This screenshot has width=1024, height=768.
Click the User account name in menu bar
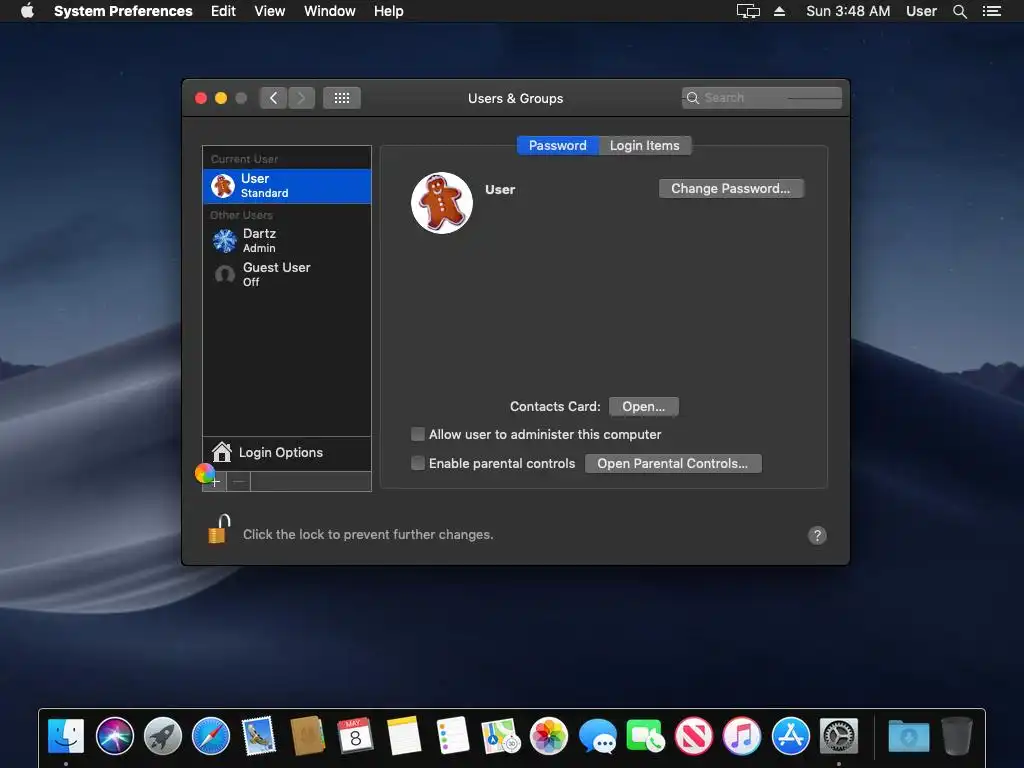pos(921,11)
